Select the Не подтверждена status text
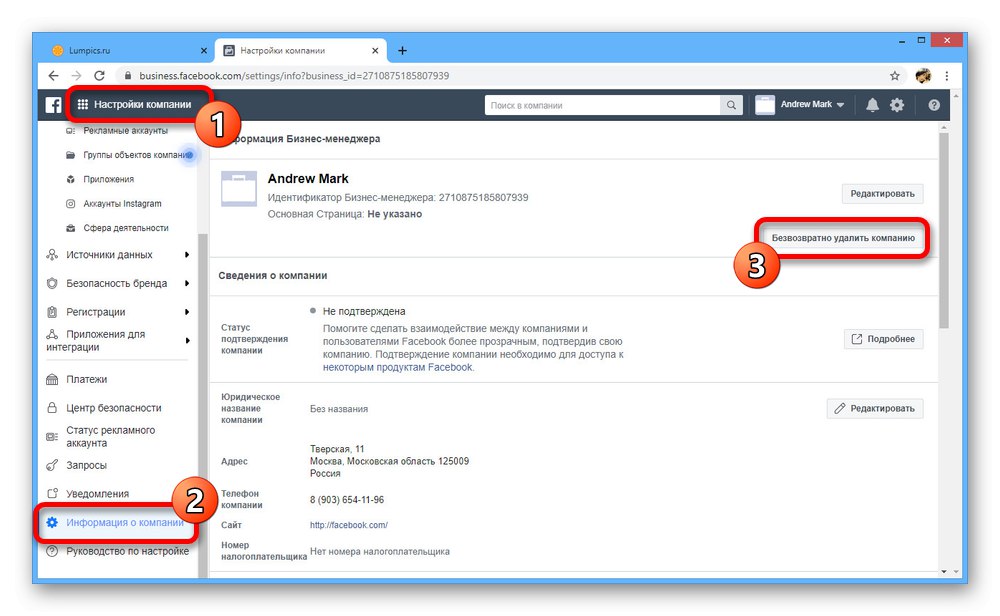Viewport: 1000px width, 616px height. click(364, 311)
